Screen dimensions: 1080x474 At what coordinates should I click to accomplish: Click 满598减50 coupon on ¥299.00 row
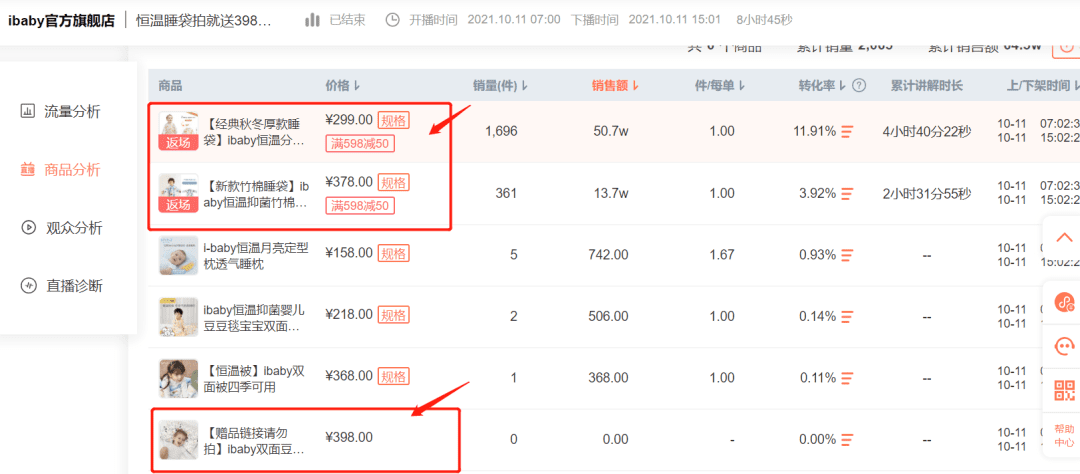[360, 143]
